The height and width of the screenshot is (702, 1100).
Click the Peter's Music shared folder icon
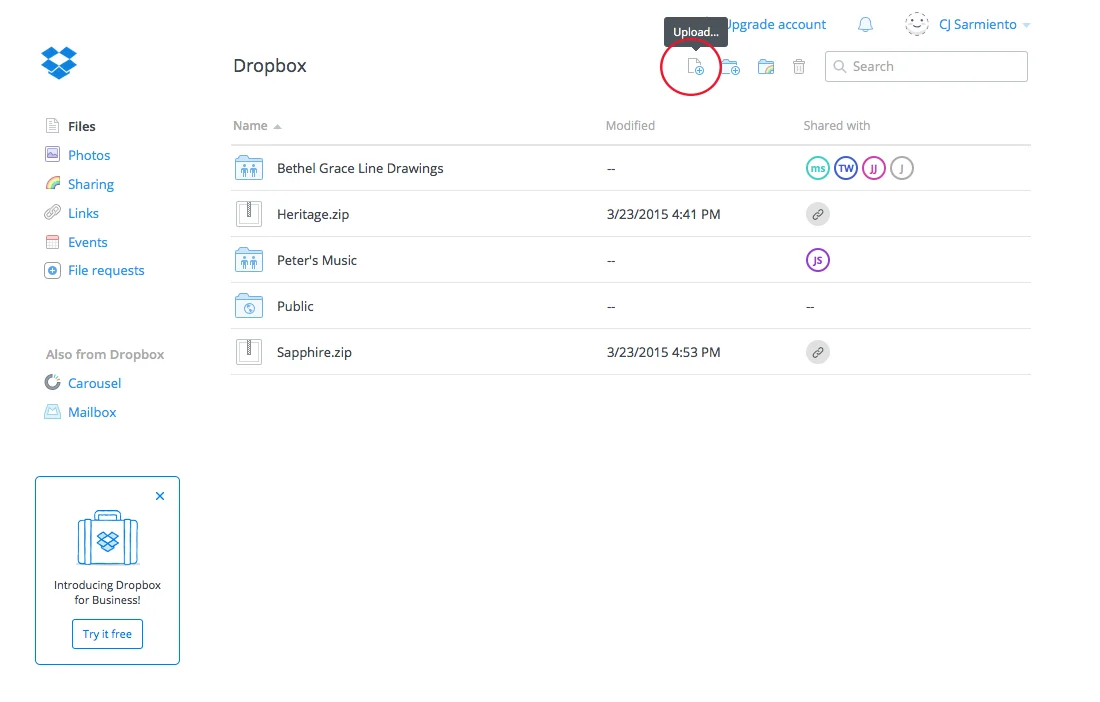click(x=248, y=259)
